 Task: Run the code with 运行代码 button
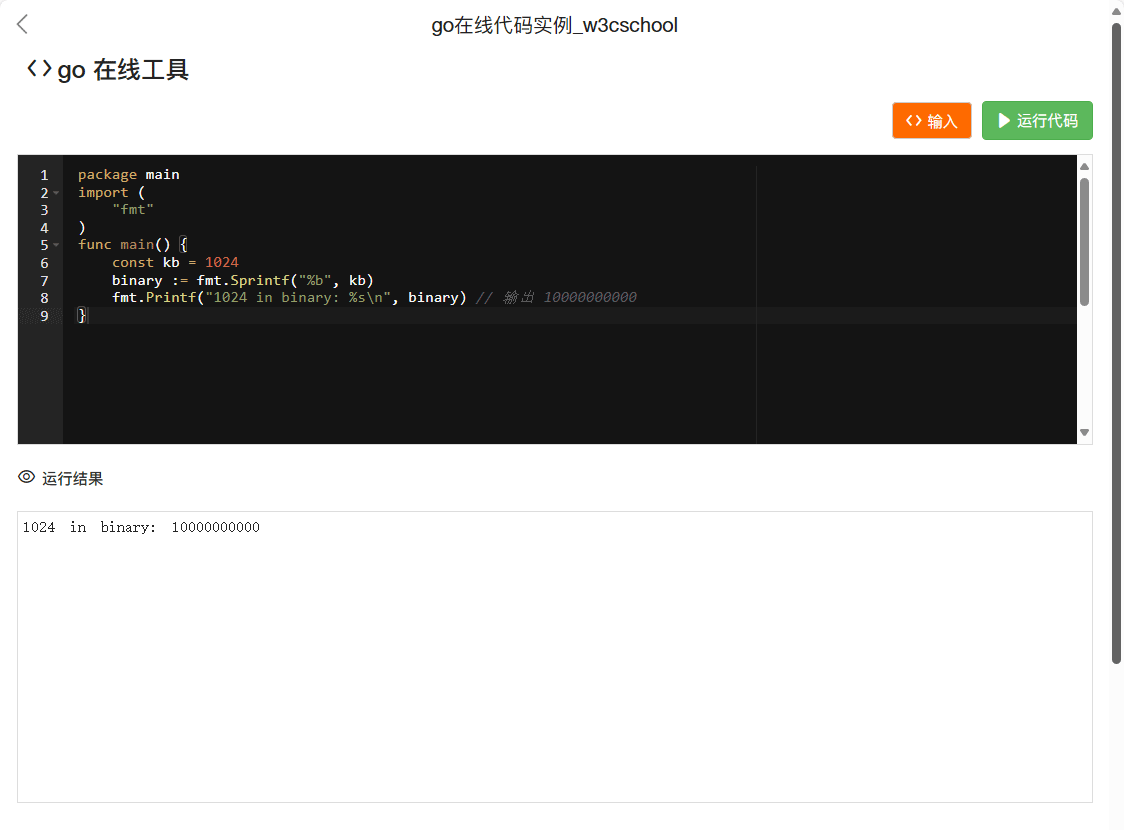coord(1037,121)
